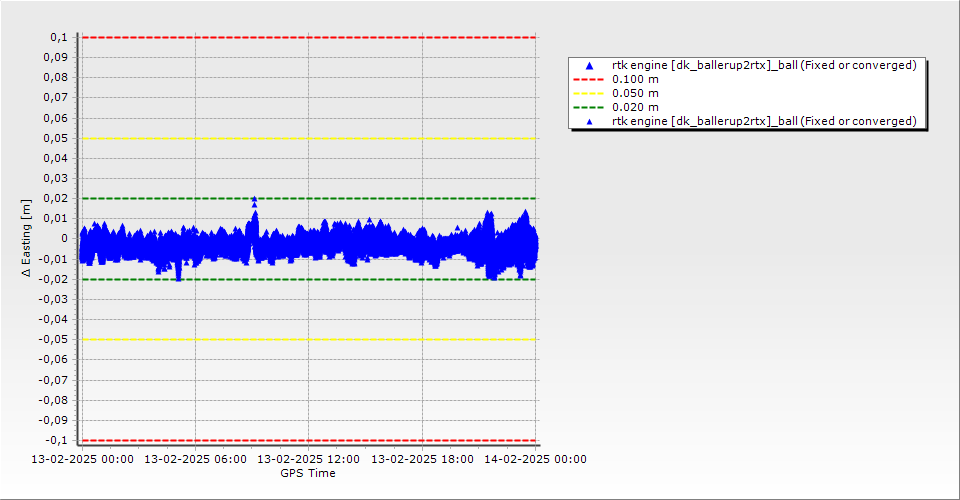
Task: Click the '0,01' y-axis tick label
Action: coord(56,218)
